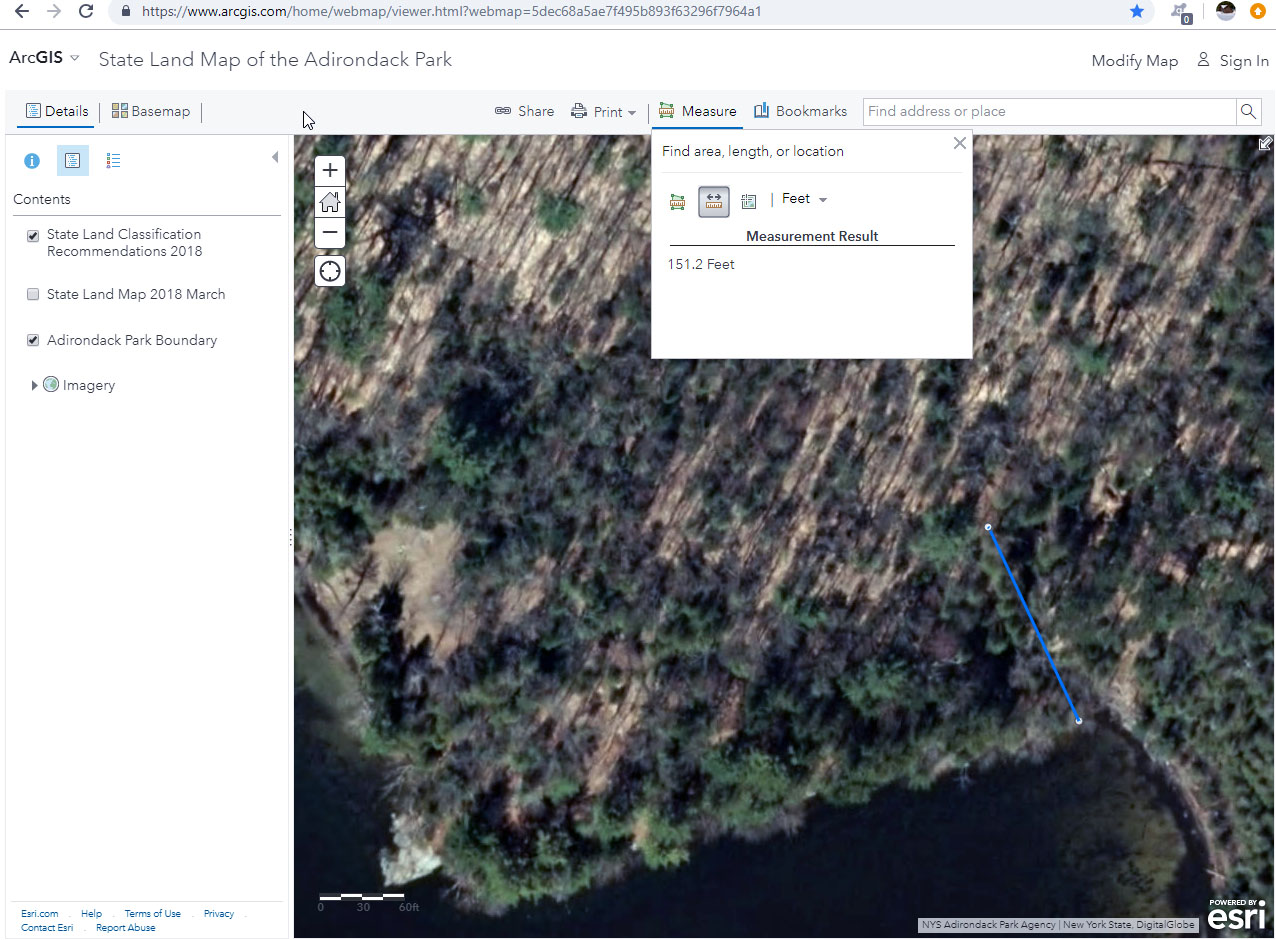
Task: Expand the Imagery layer group
Action: (35, 385)
